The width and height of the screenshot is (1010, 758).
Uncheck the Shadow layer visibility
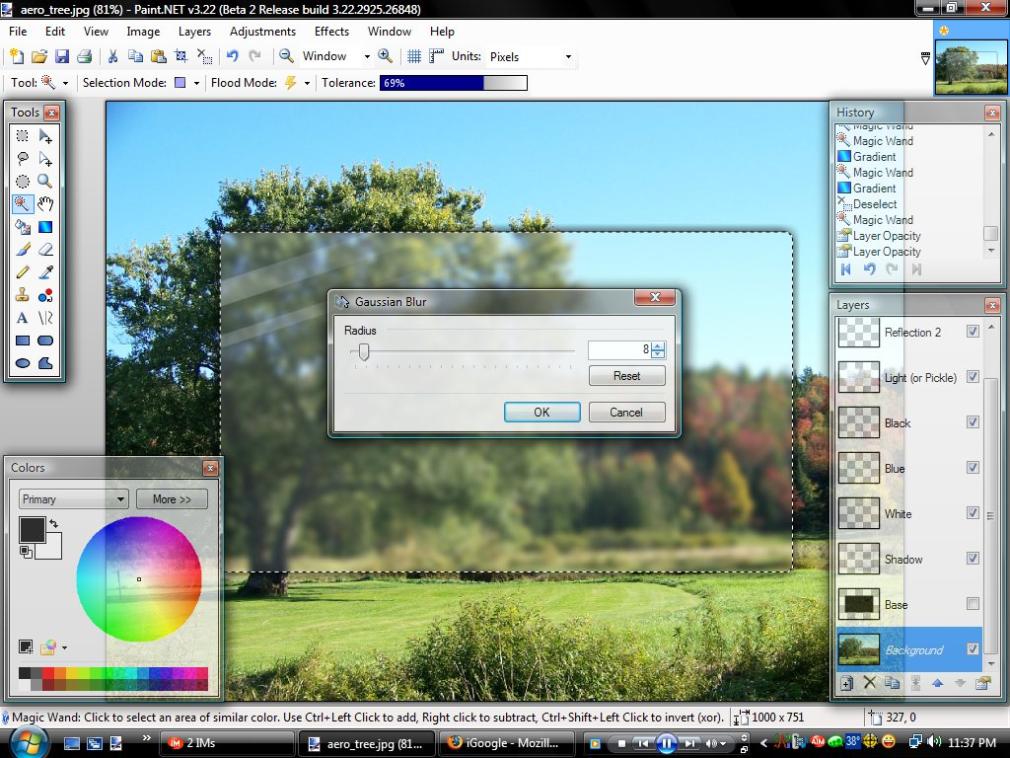click(x=972, y=558)
